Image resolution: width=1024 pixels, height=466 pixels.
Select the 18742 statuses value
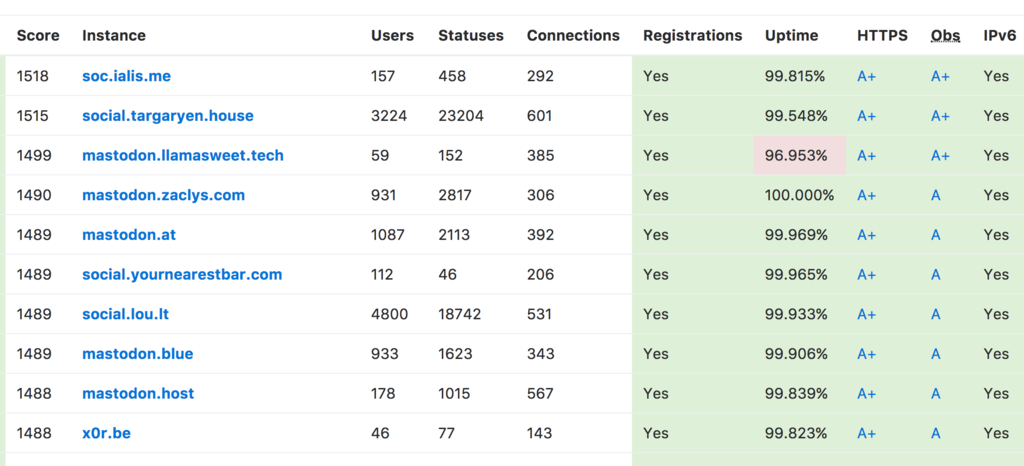460,315
